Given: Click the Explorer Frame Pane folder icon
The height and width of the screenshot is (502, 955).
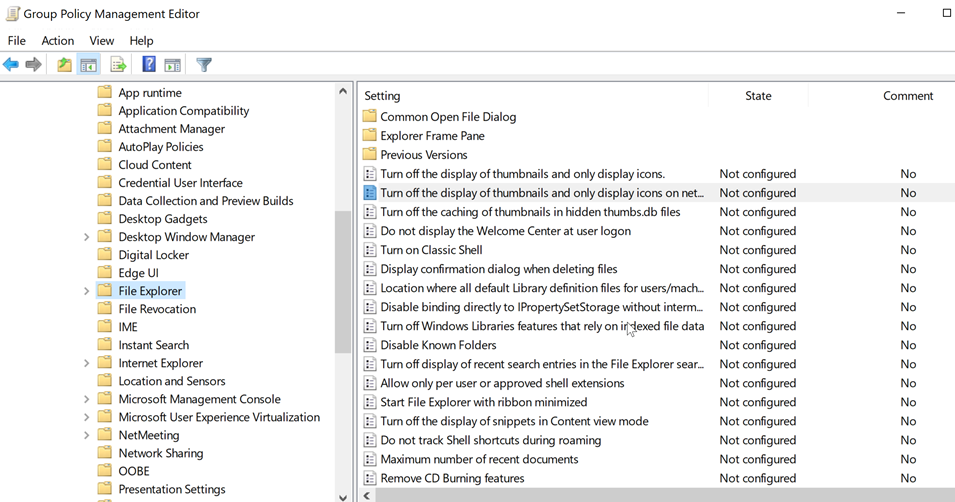Looking at the screenshot, I should click(x=369, y=135).
